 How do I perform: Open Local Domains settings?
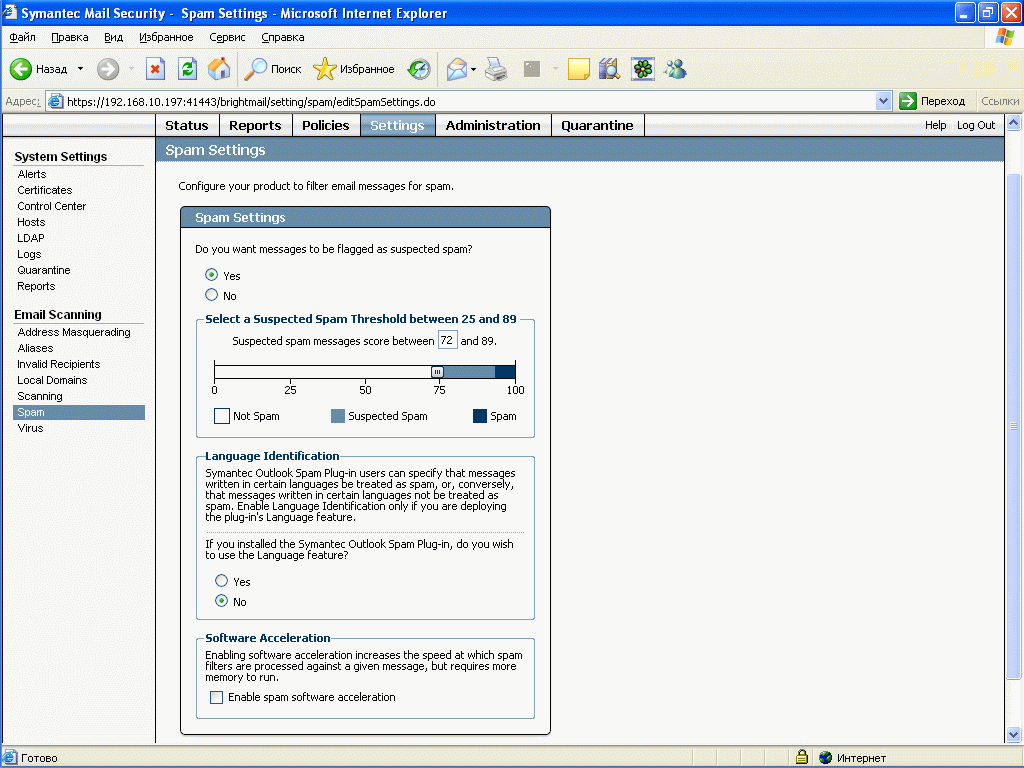[x=52, y=380]
